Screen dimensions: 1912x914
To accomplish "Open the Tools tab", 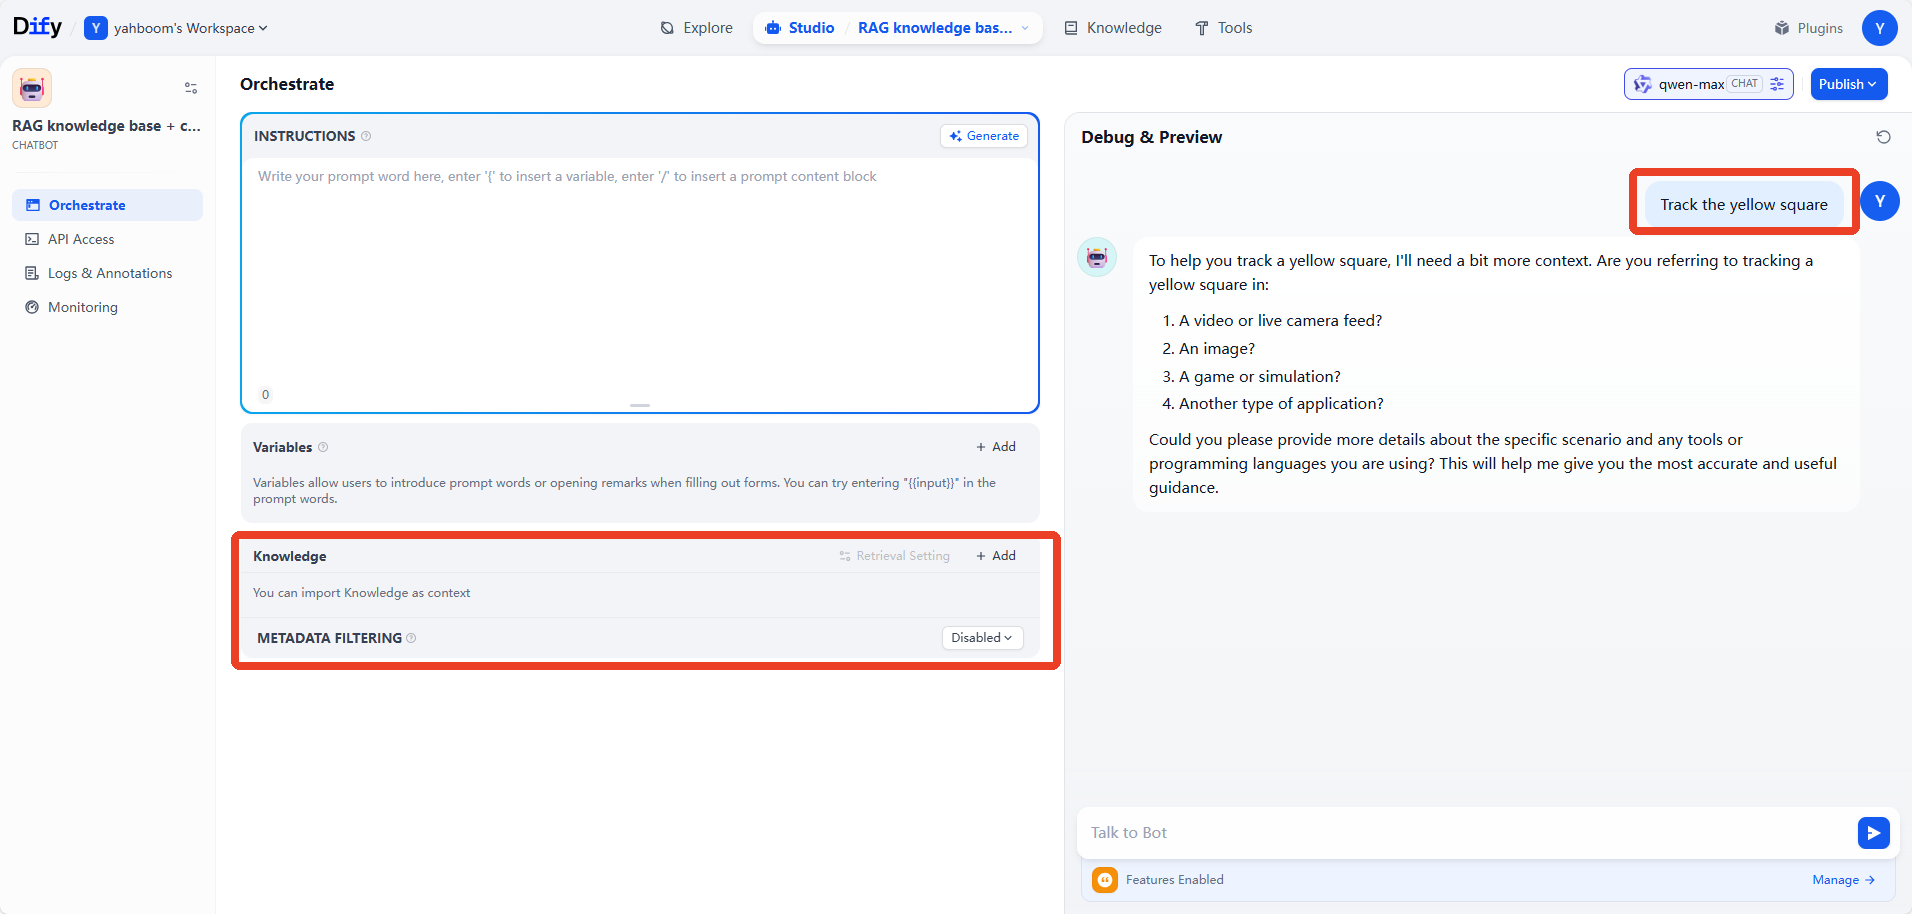I will point(1224,28).
